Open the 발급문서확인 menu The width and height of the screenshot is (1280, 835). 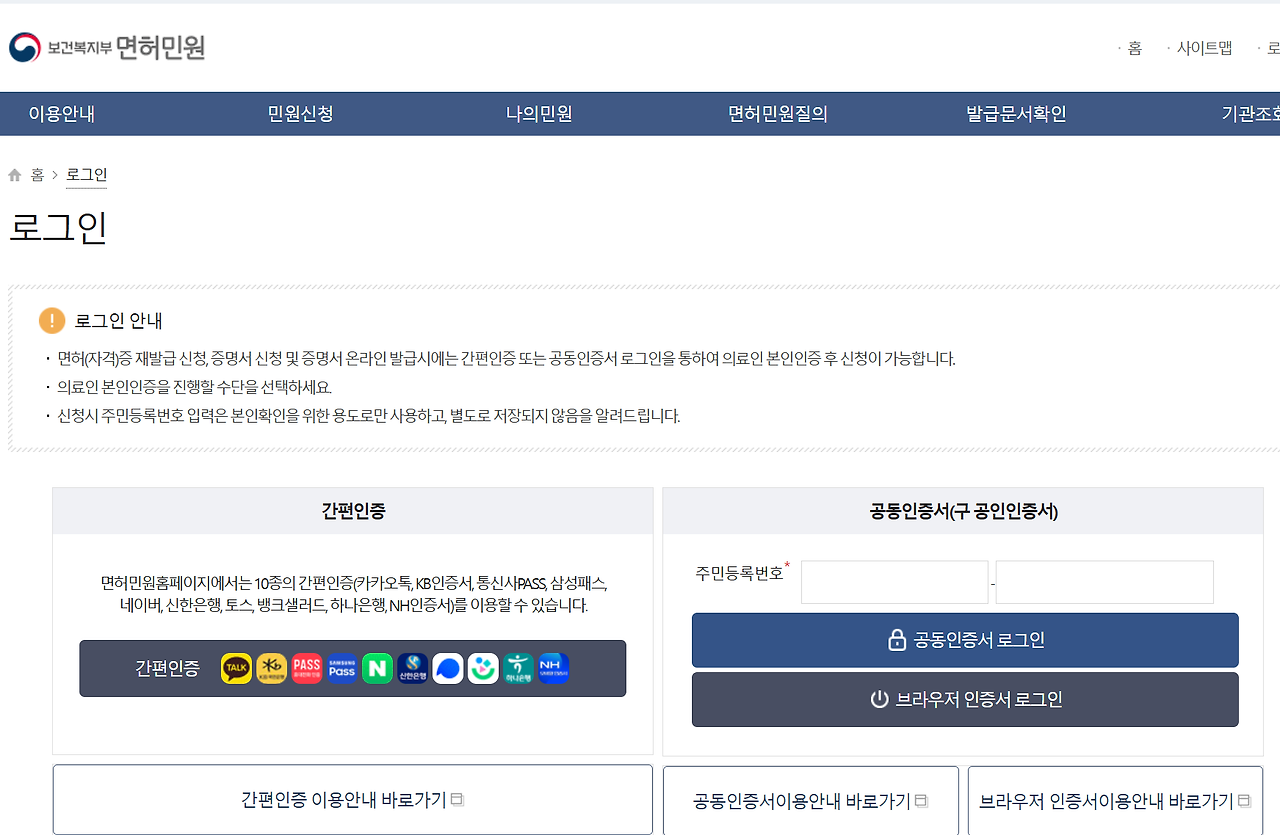tap(1016, 114)
